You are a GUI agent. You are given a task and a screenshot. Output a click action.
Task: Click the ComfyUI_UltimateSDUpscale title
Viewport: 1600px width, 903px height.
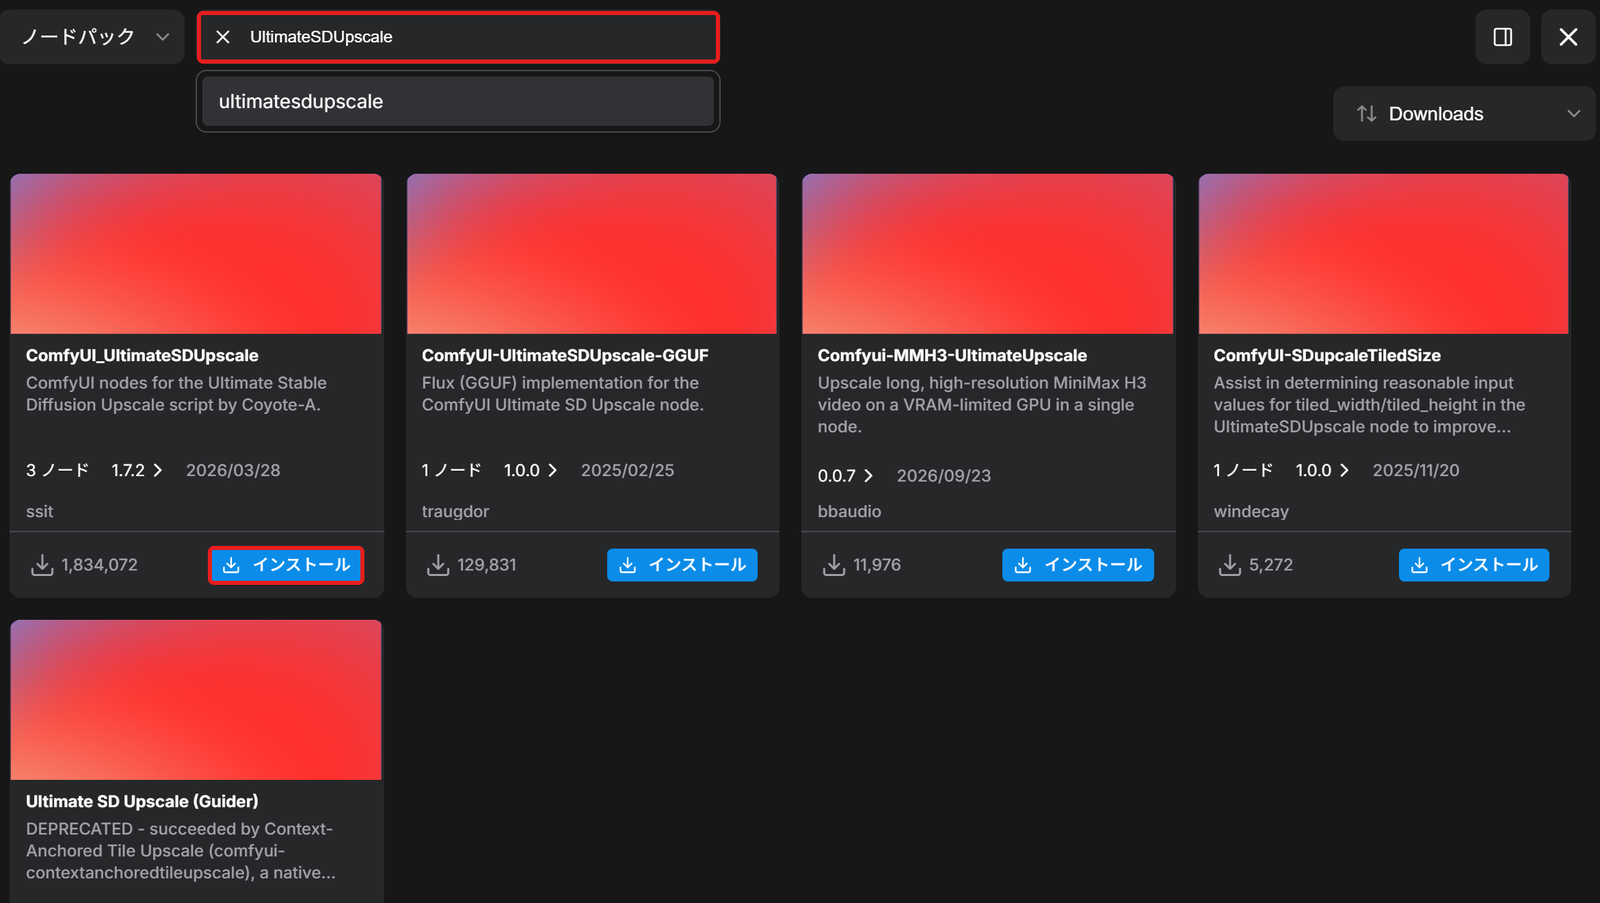142,355
